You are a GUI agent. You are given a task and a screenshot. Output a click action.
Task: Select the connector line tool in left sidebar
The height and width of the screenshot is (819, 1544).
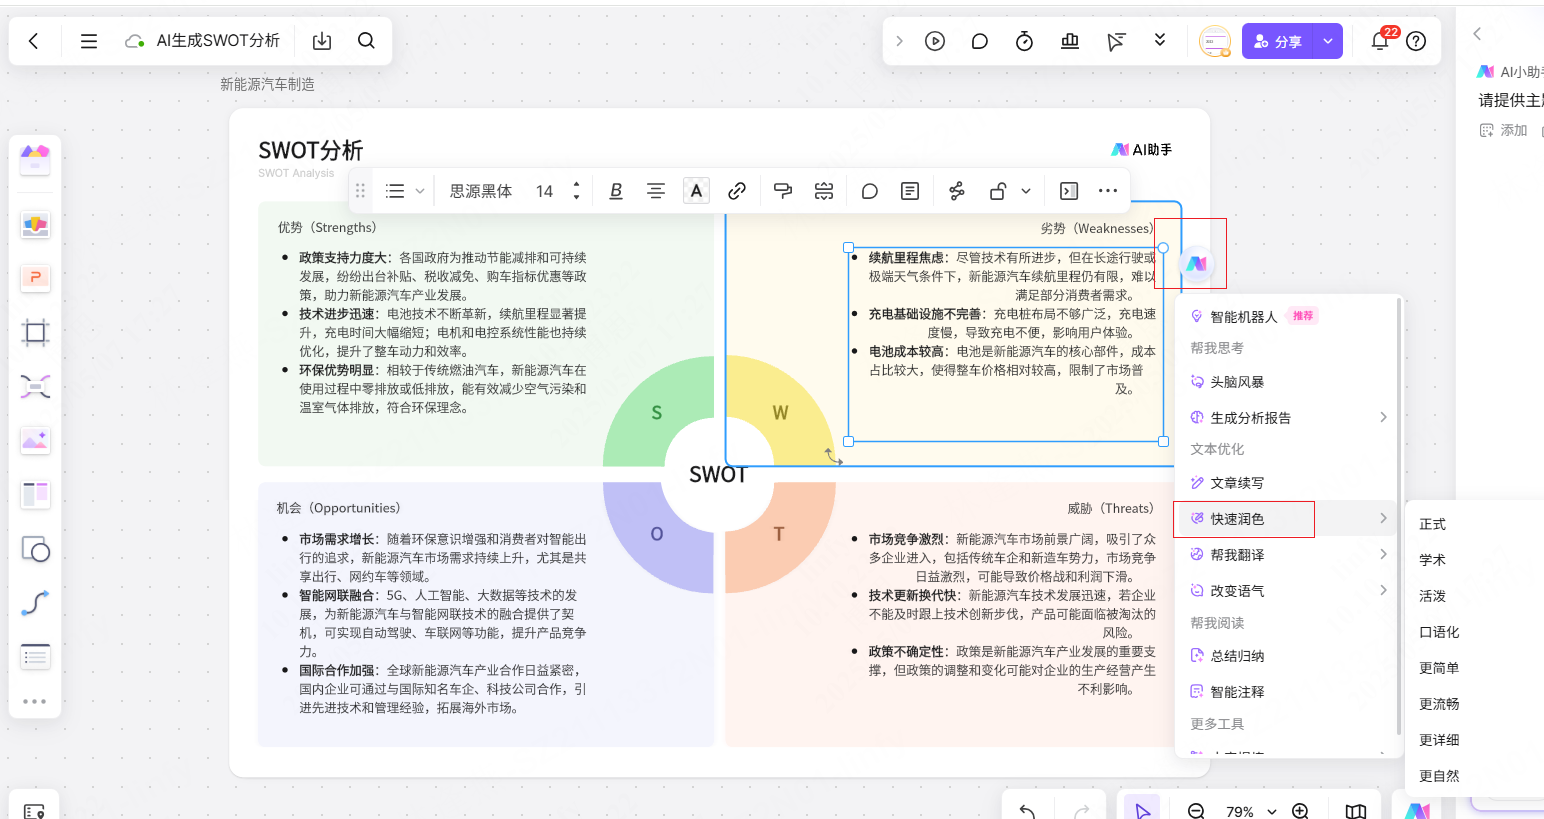pyautogui.click(x=35, y=602)
